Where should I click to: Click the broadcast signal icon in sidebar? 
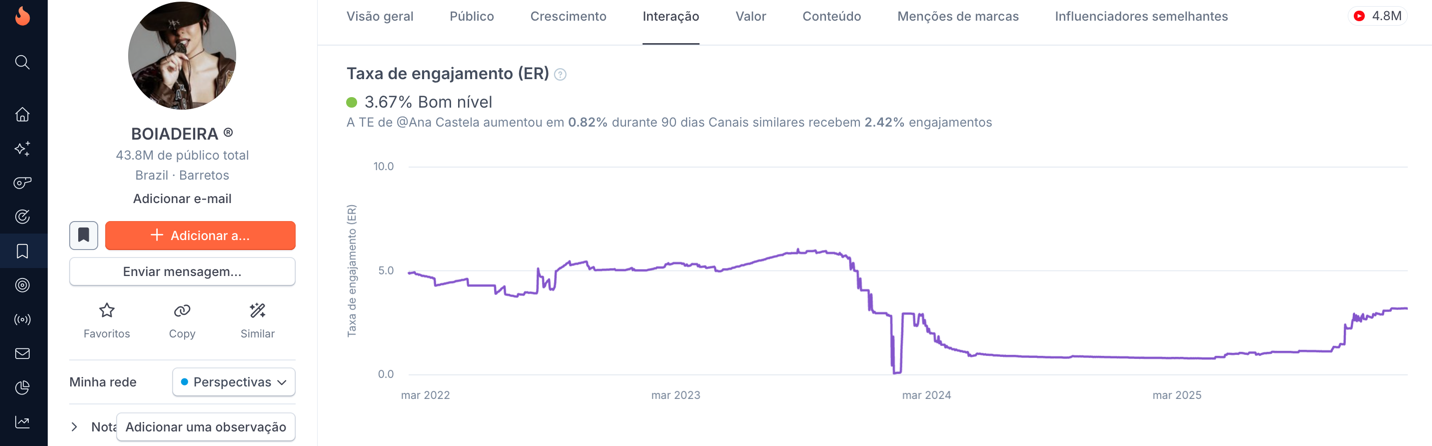[x=22, y=320]
